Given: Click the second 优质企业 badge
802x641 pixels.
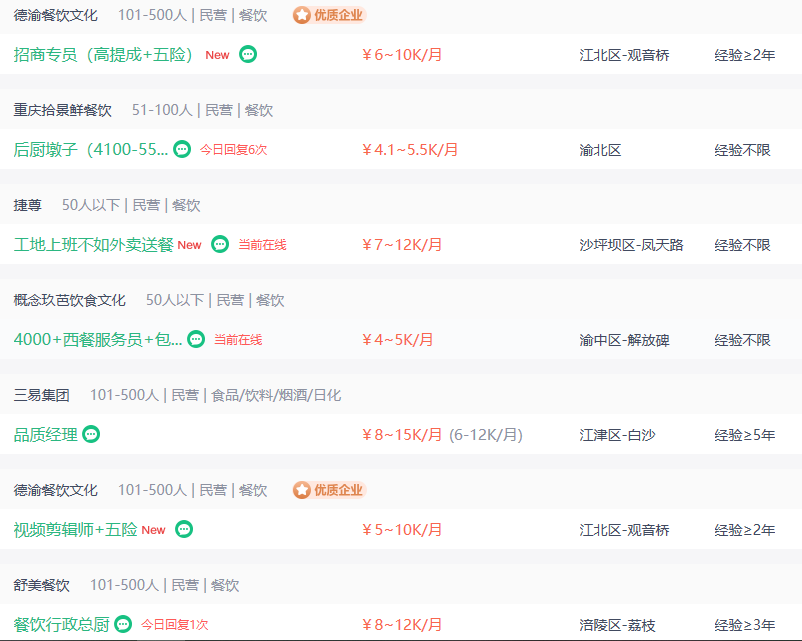Looking at the screenshot, I should point(329,490).
